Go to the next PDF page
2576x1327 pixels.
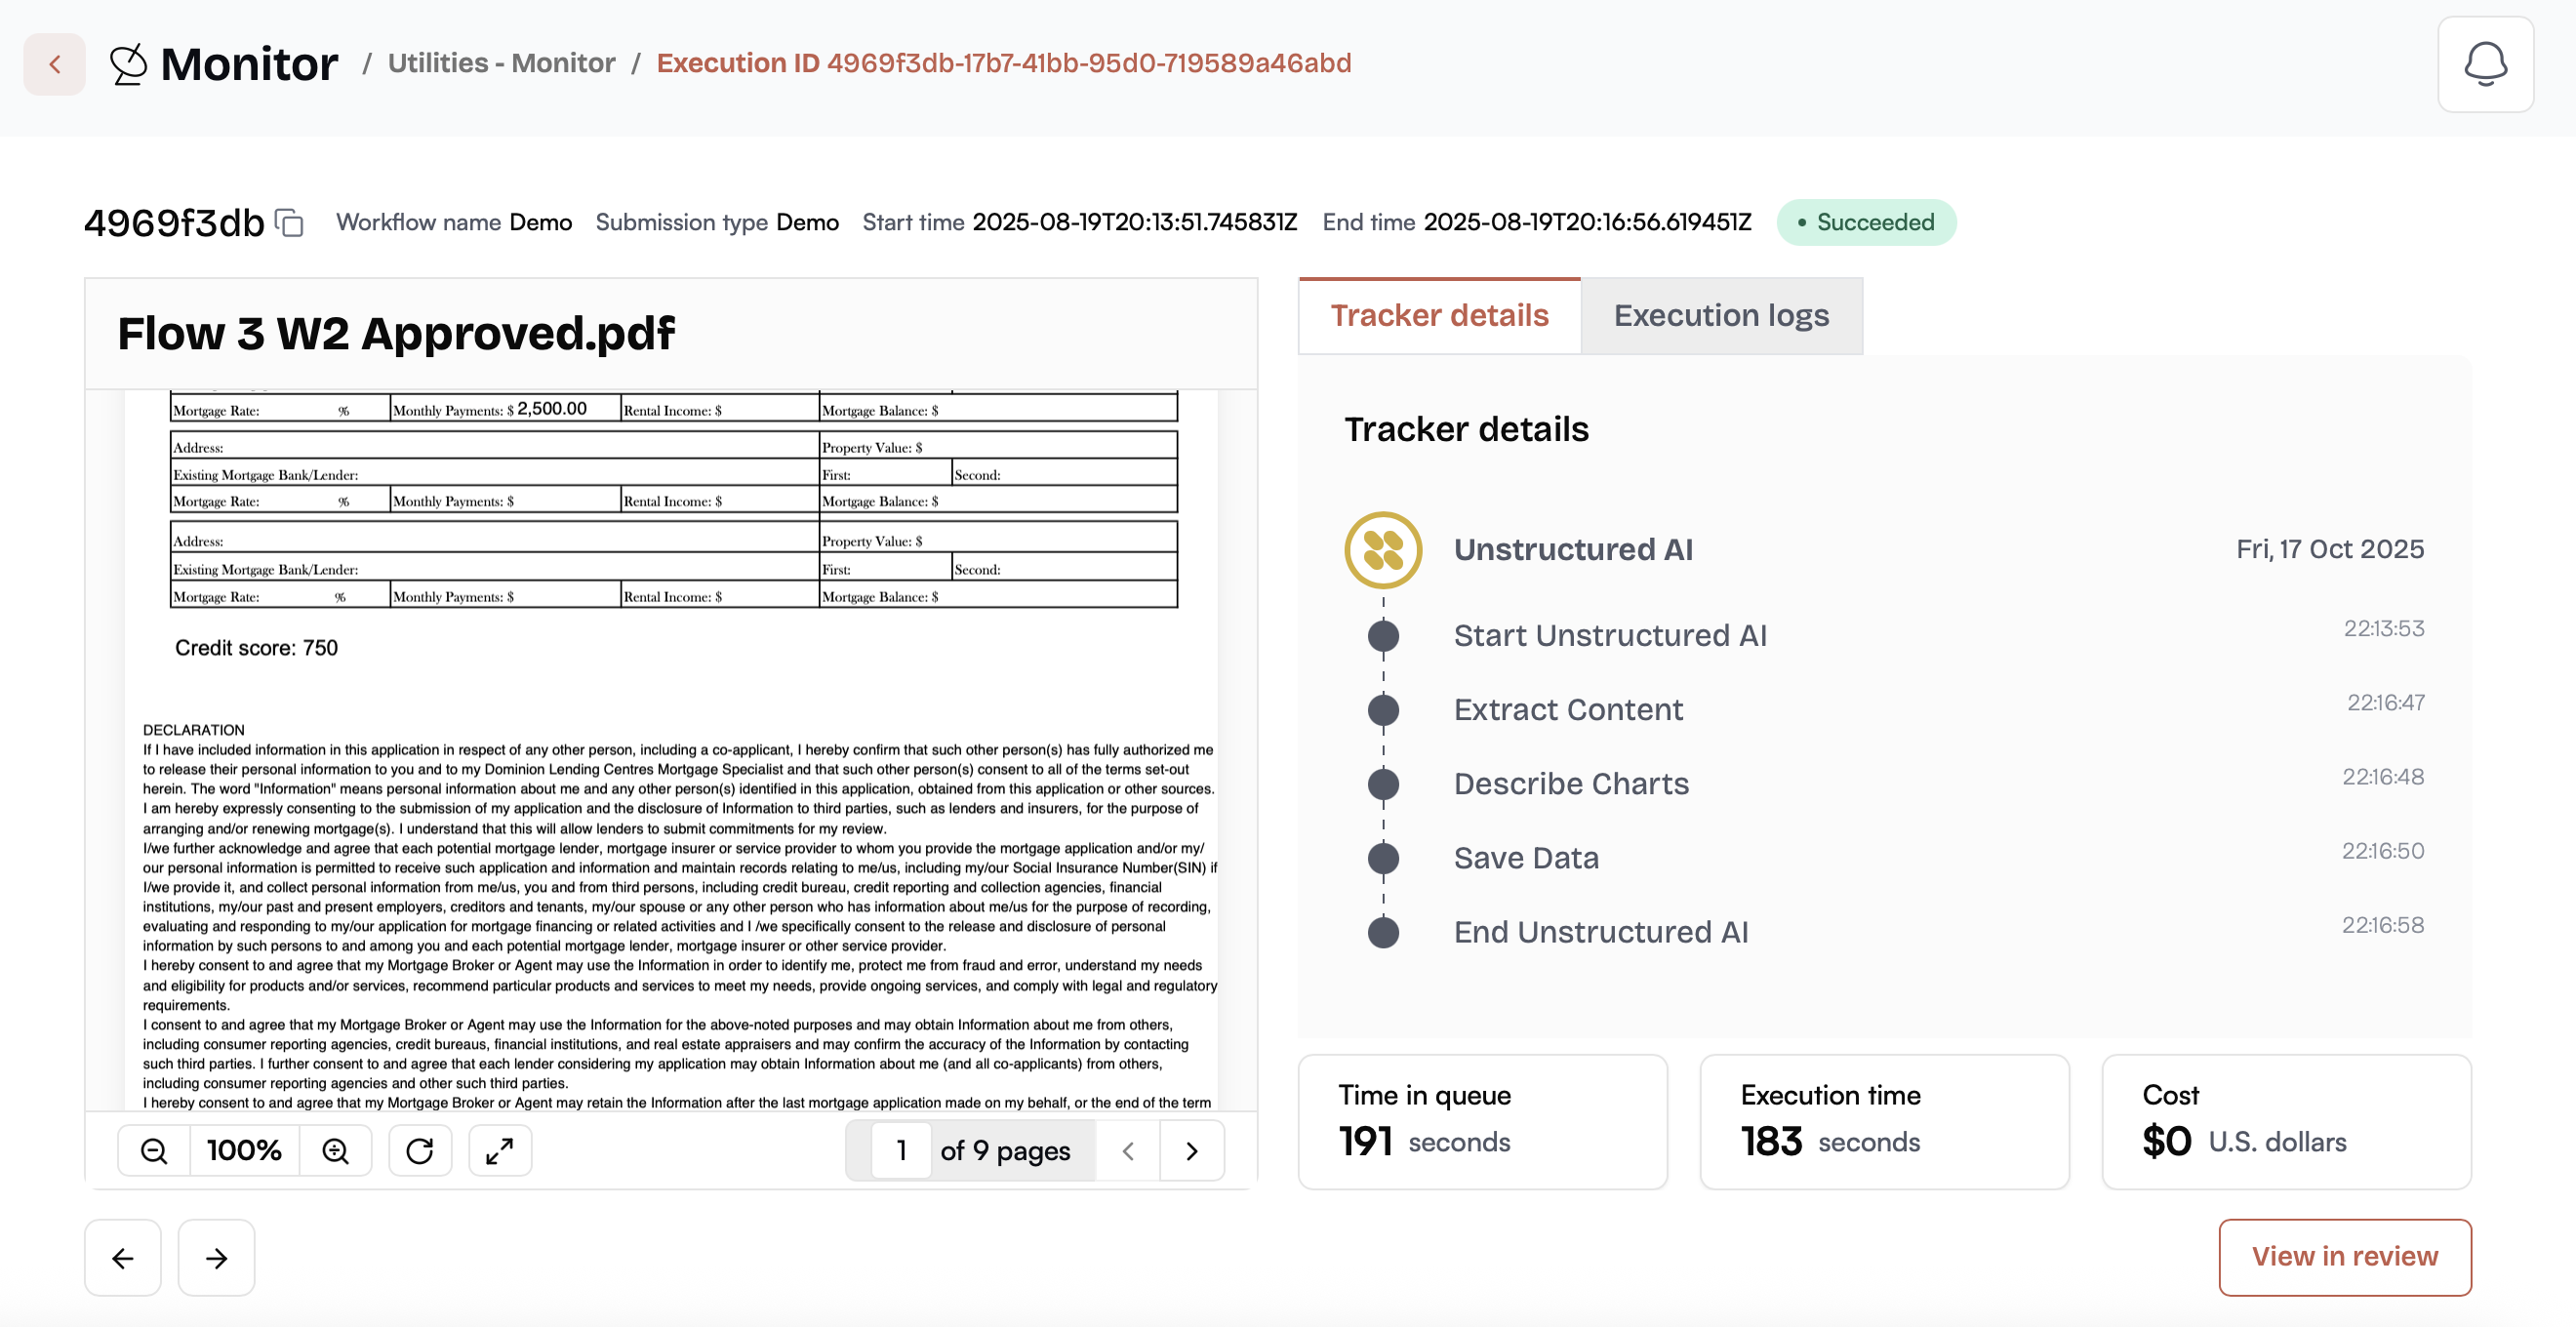pos(1191,1151)
